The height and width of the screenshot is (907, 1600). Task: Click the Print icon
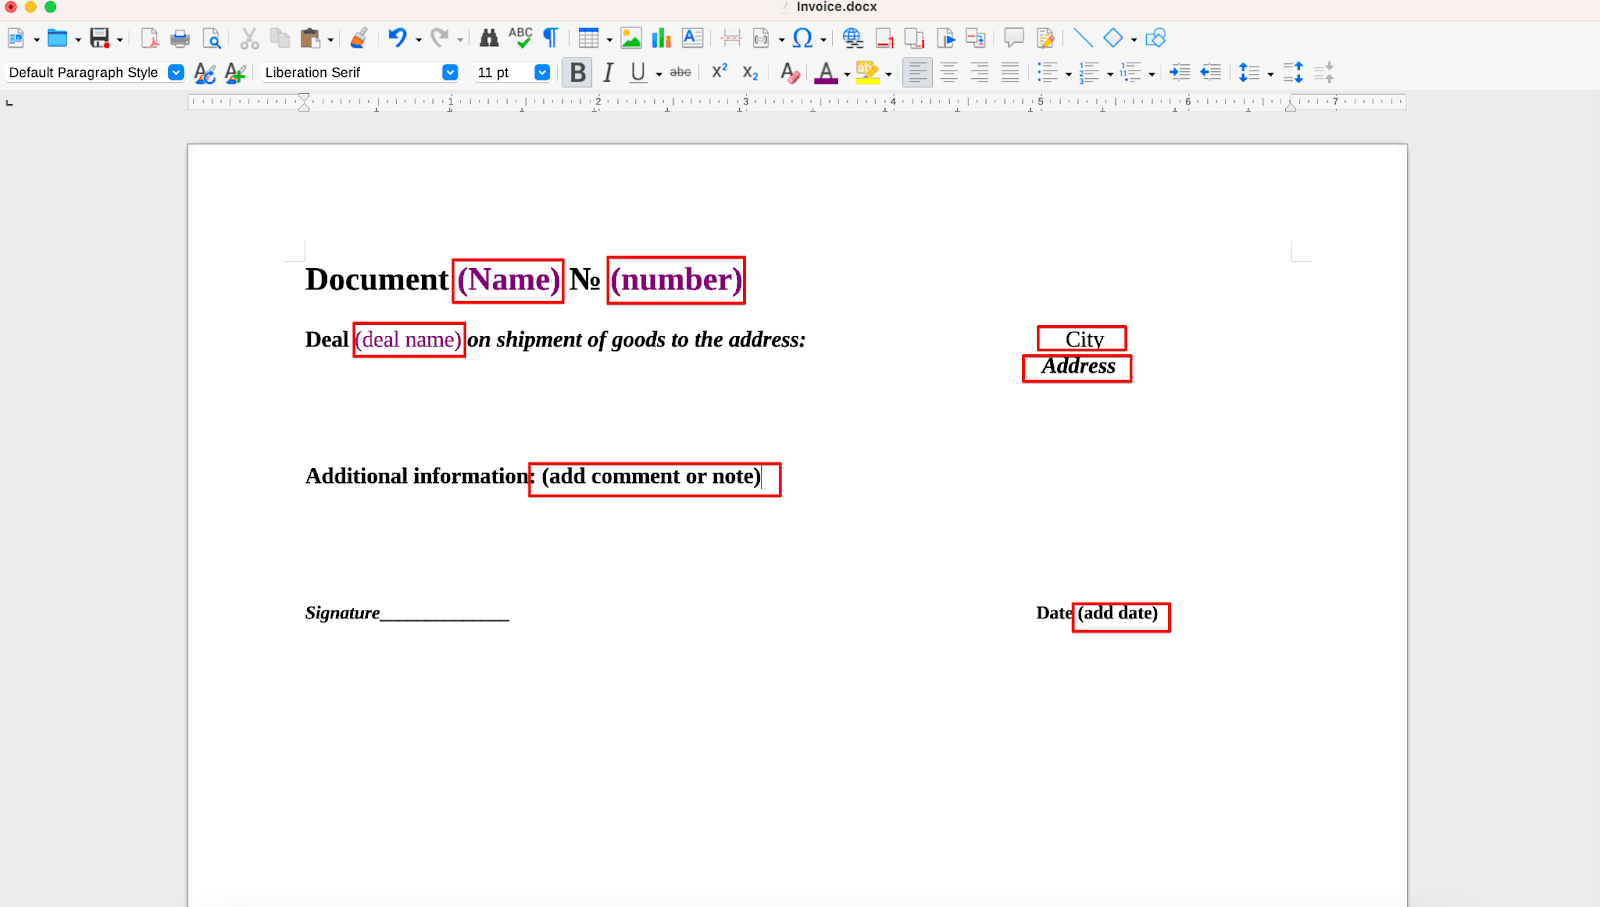(x=180, y=39)
